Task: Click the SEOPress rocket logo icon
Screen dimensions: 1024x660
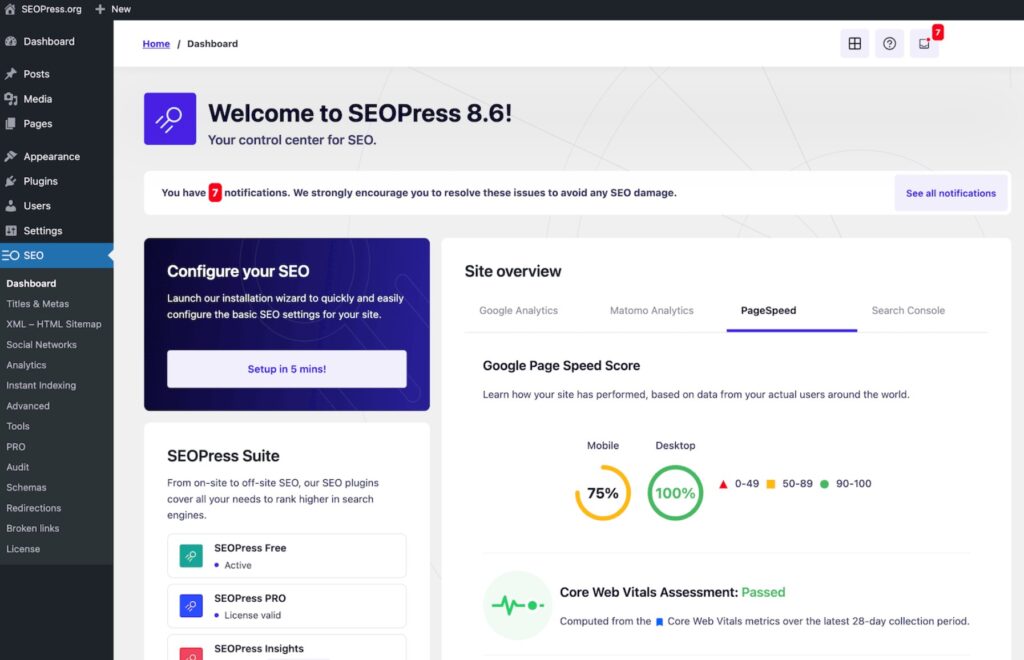Action: [x=170, y=119]
